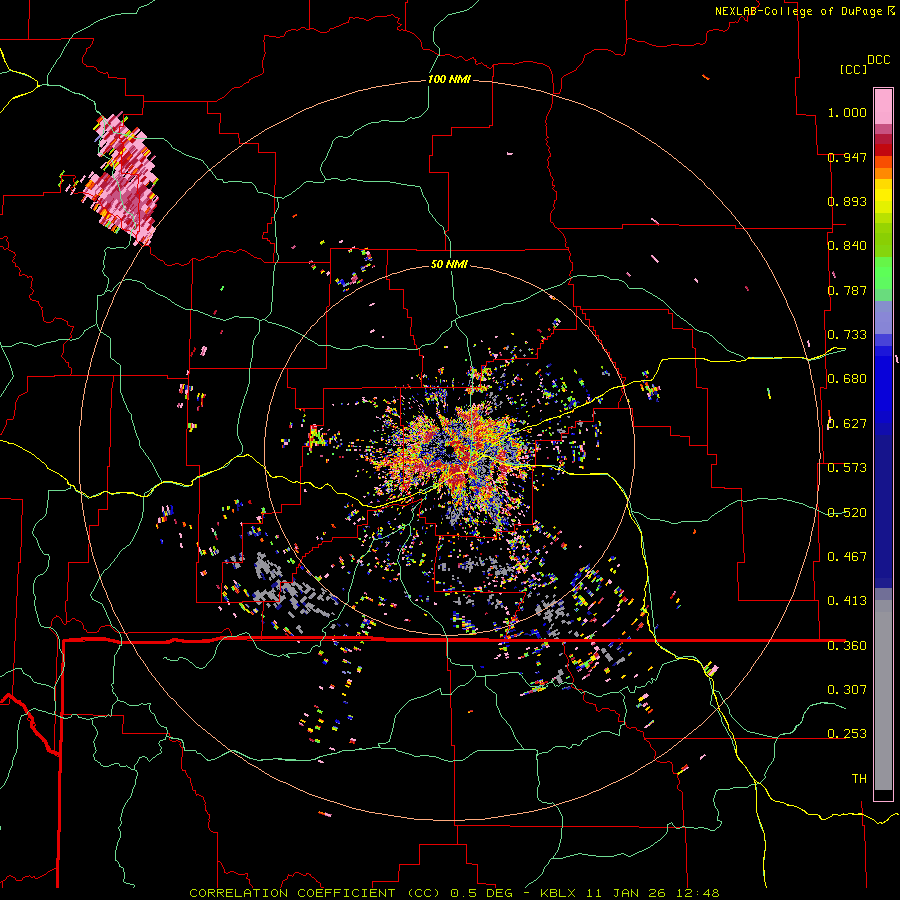Select the 0.360 scale value
The width and height of the screenshot is (900, 900).
[x=847, y=646]
